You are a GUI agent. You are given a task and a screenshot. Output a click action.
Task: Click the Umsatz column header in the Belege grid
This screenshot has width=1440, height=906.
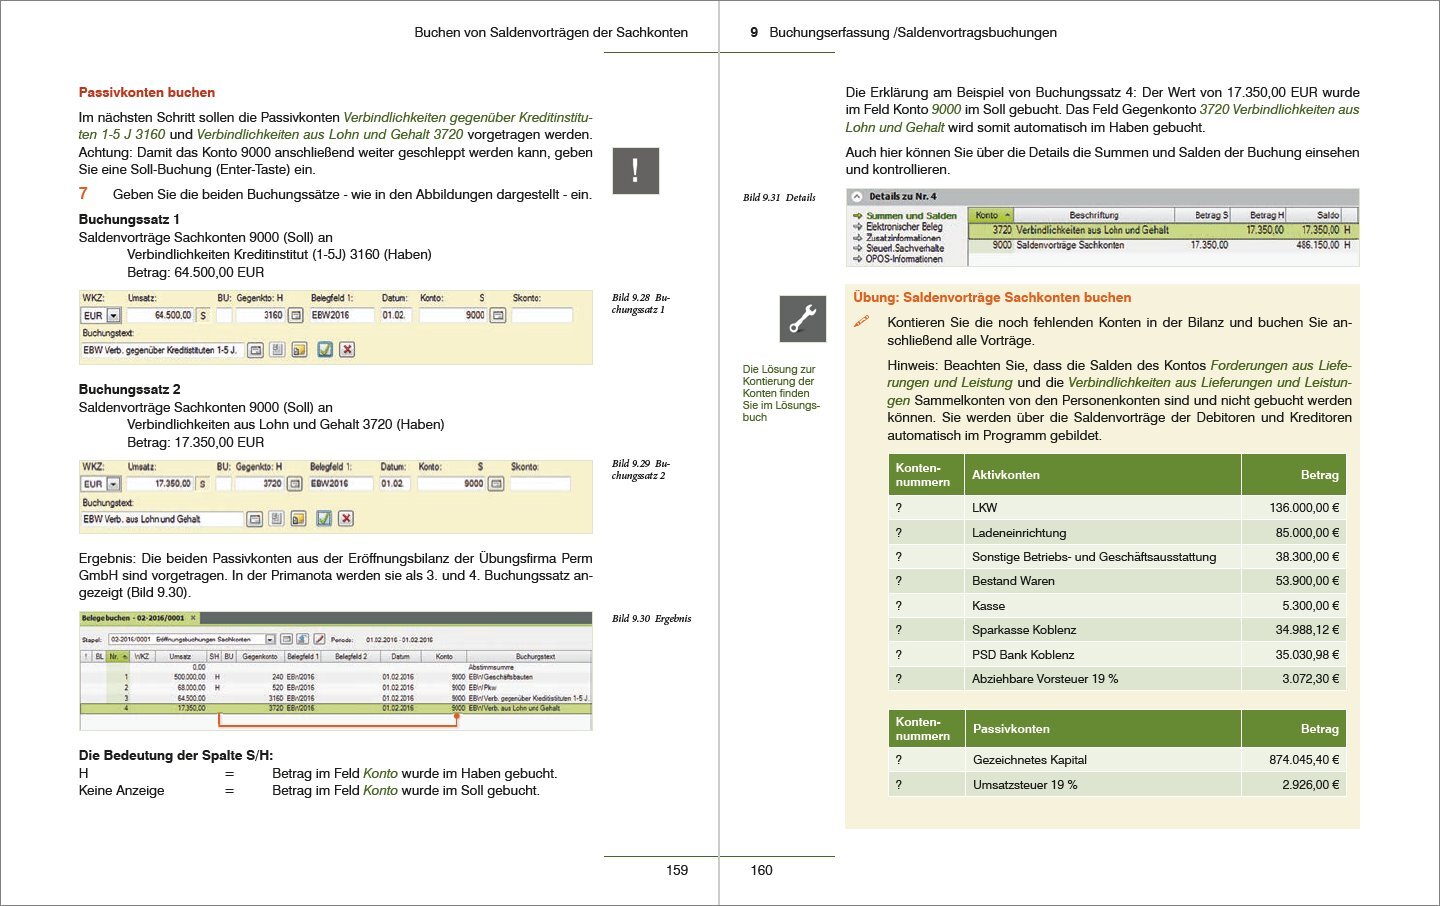pos(180,657)
